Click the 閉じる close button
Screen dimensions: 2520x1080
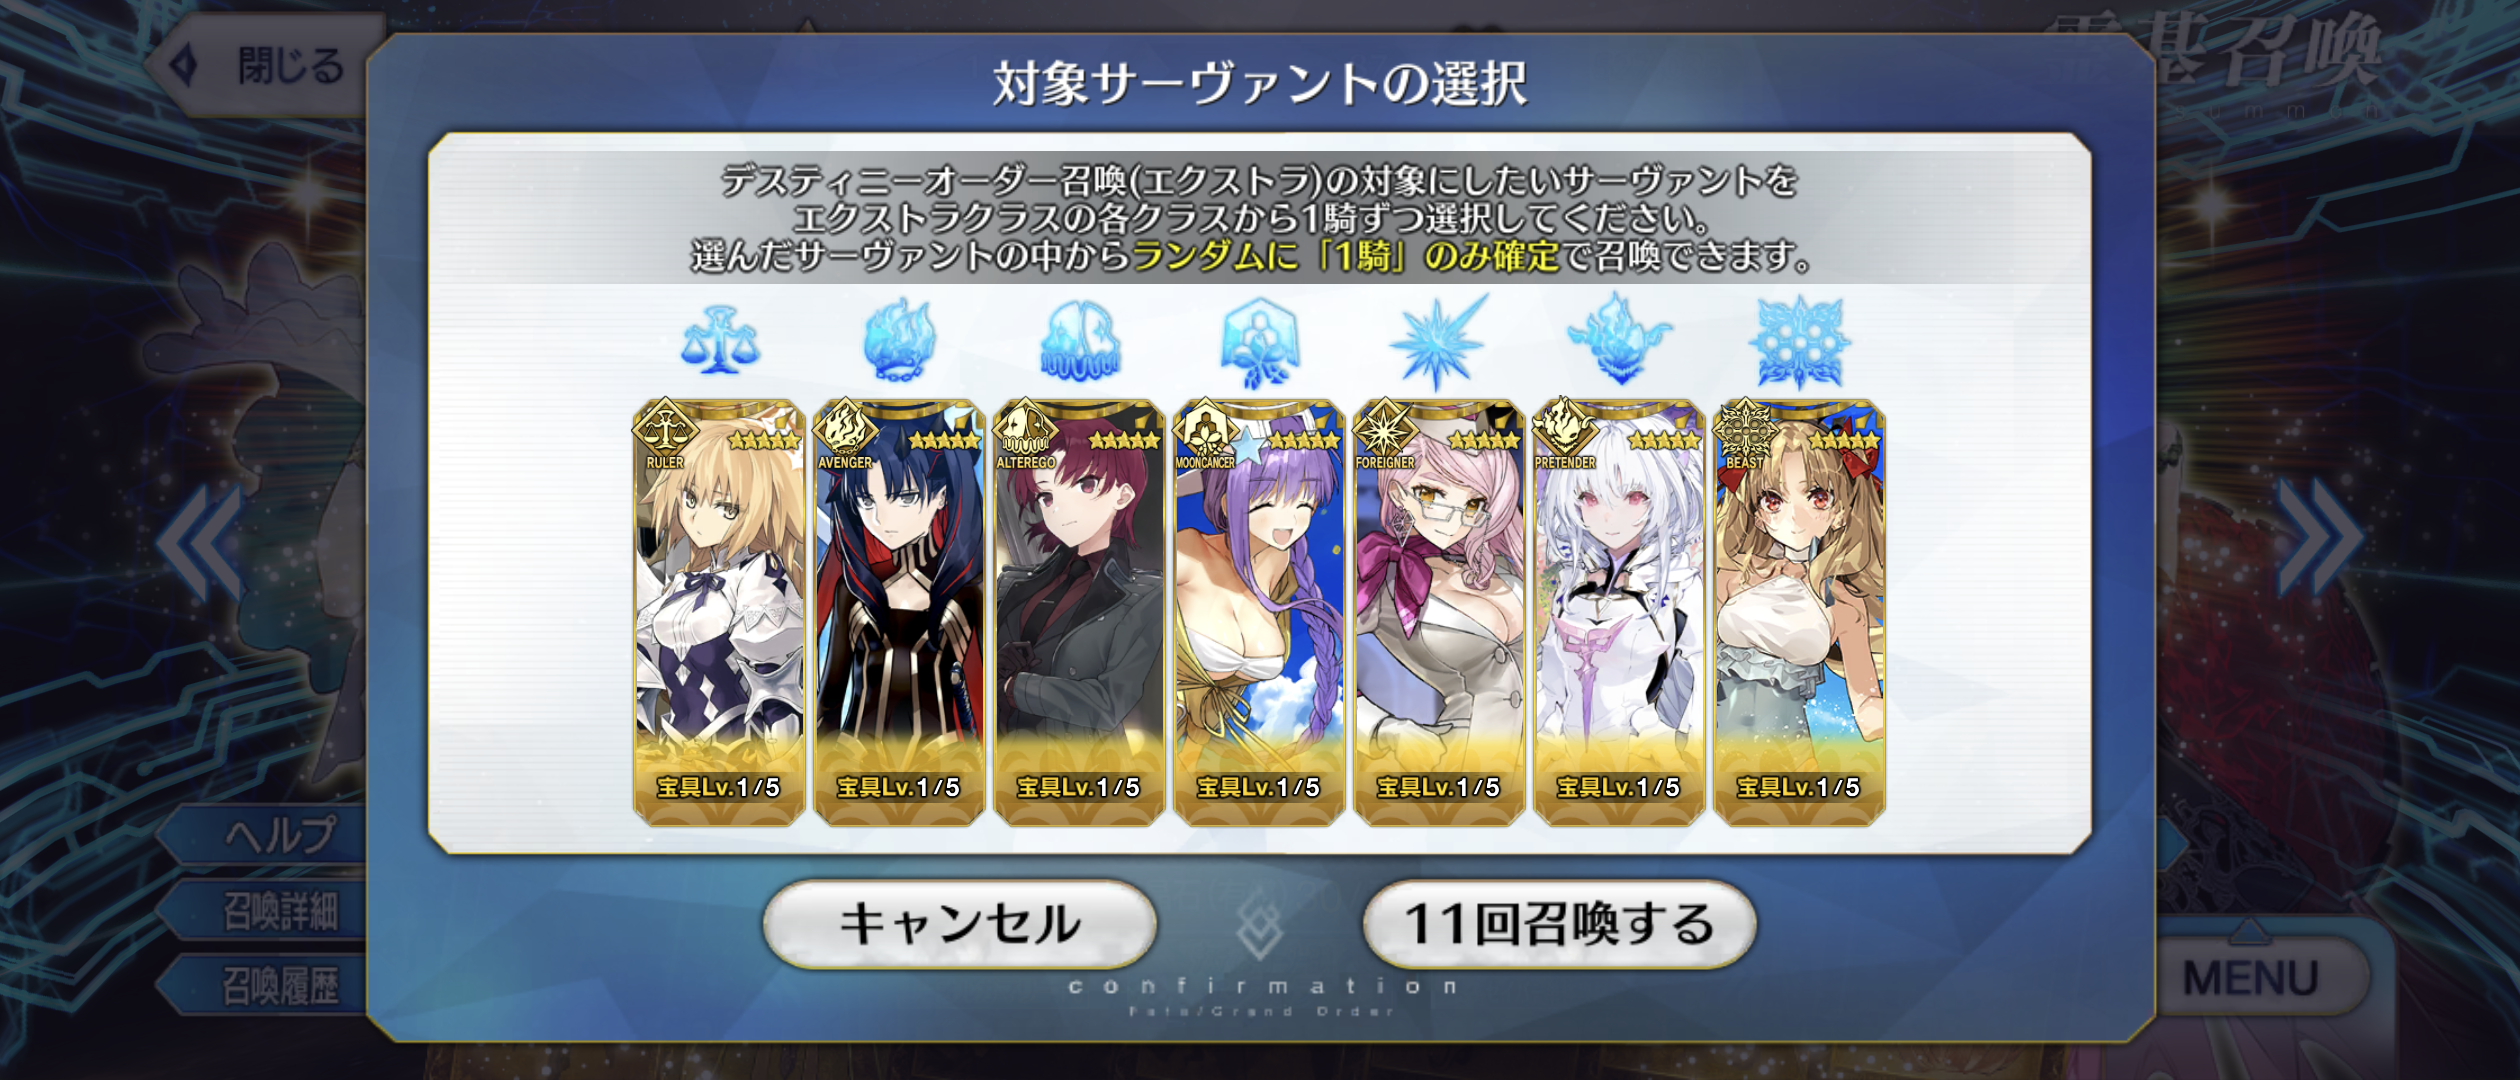pos(260,66)
